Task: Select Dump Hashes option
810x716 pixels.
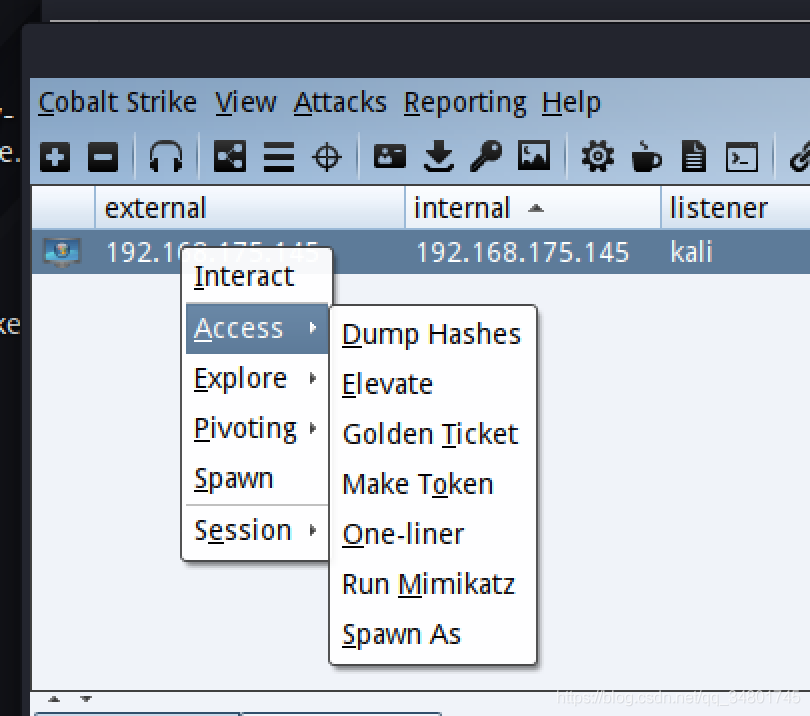Action: pyautogui.click(x=433, y=334)
